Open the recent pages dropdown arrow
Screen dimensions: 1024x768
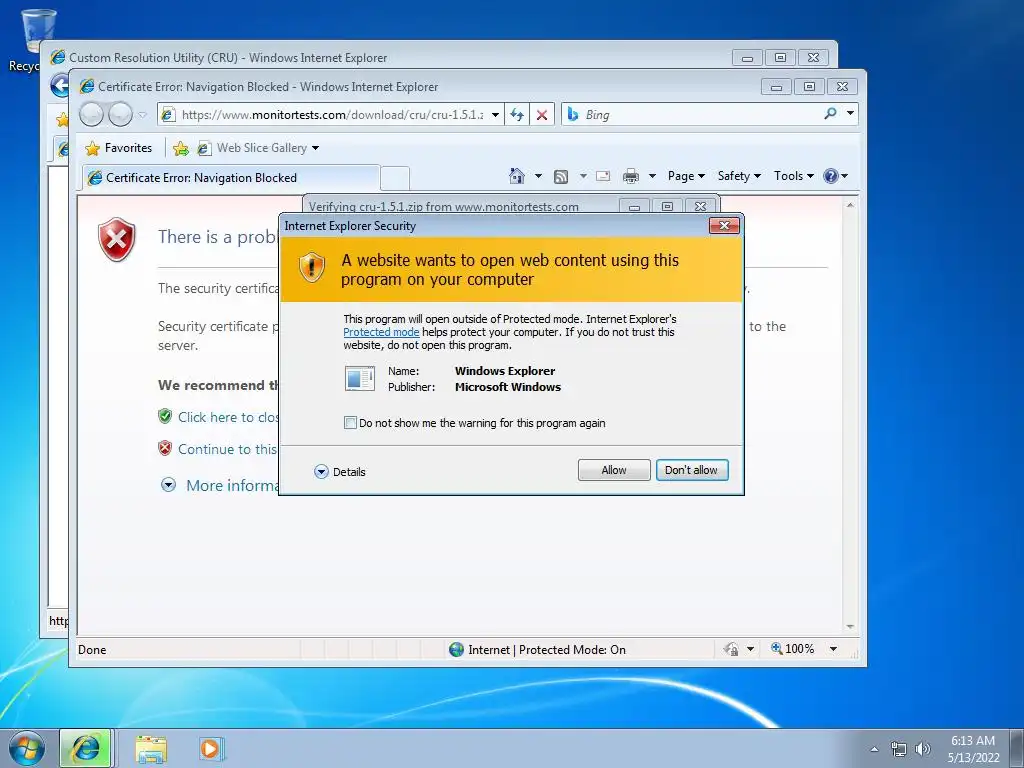click(x=142, y=115)
